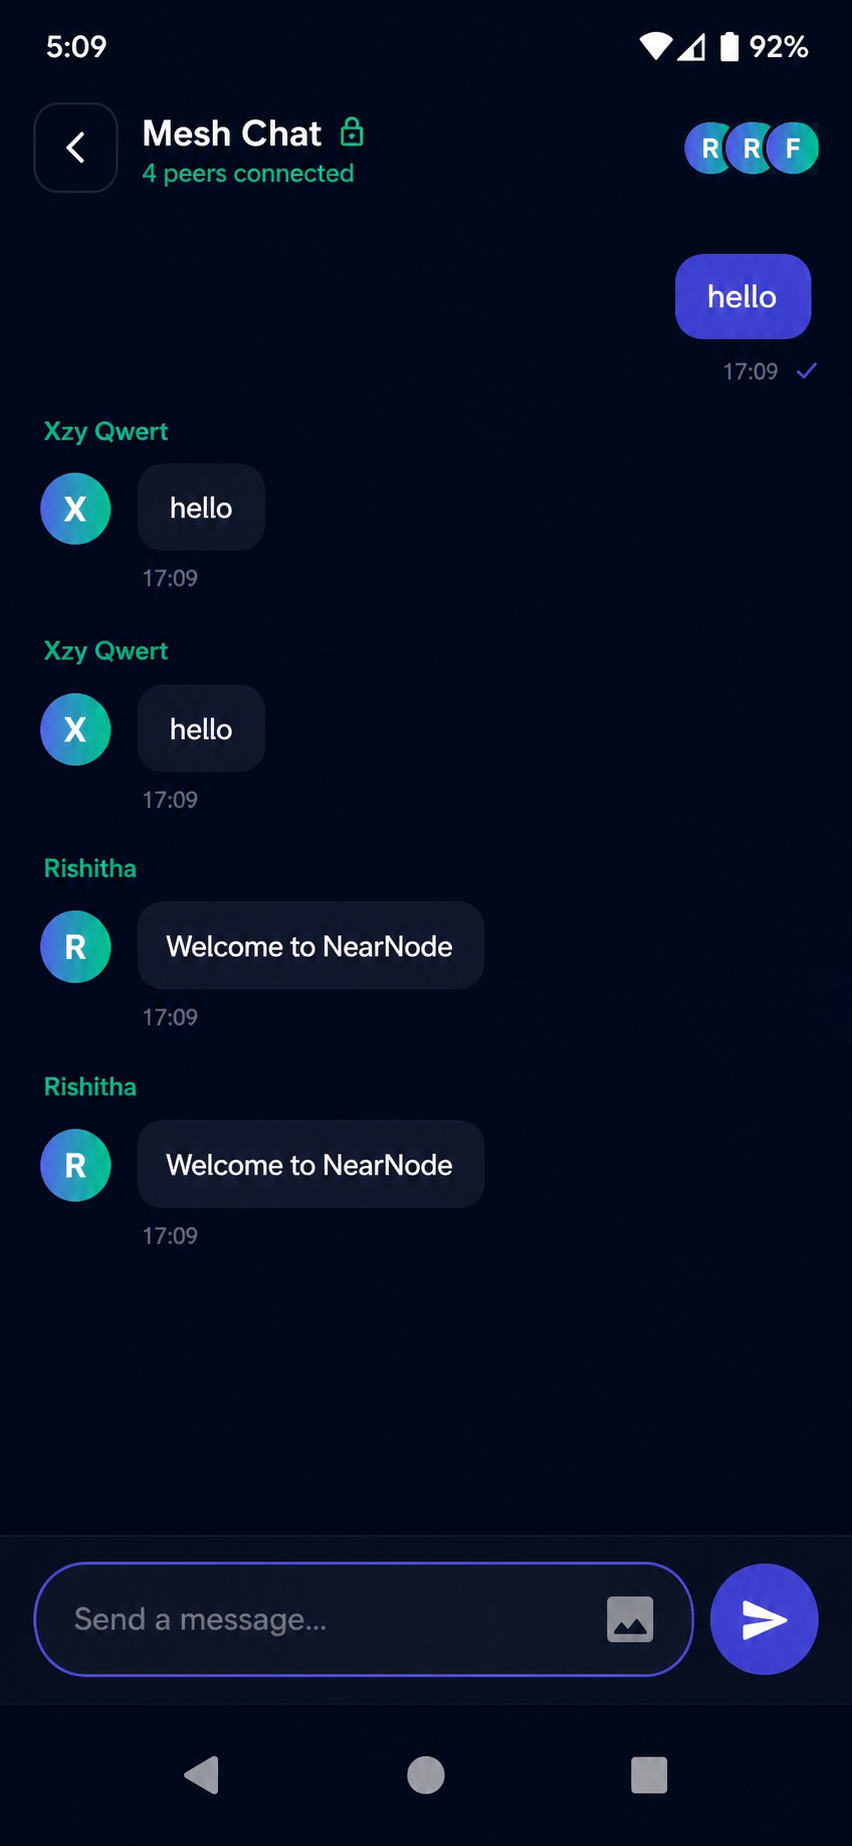Tap the 4 peers connected label
The width and height of the screenshot is (852, 1846).
pyautogui.click(x=248, y=173)
